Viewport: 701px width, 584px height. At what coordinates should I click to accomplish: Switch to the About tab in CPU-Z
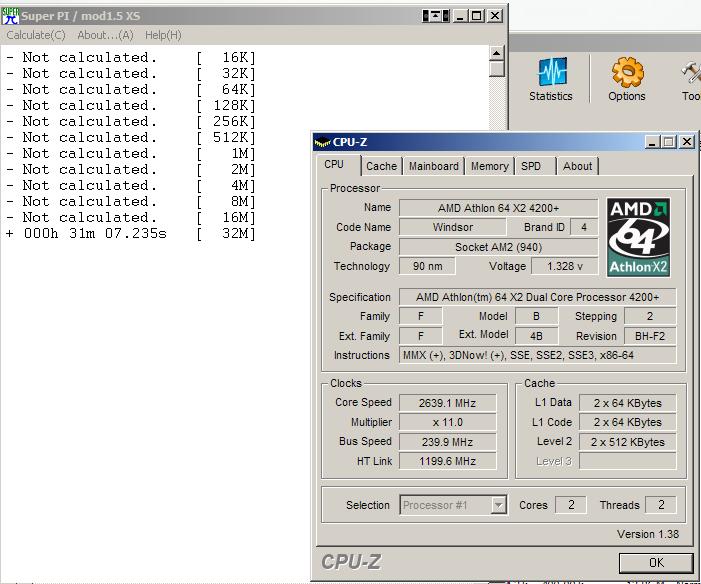click(x=577, y=166)
